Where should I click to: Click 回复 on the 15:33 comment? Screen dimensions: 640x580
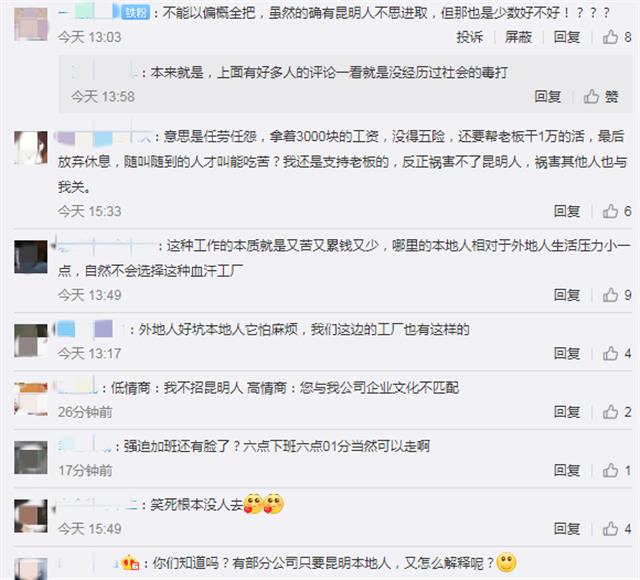point(567,211)
